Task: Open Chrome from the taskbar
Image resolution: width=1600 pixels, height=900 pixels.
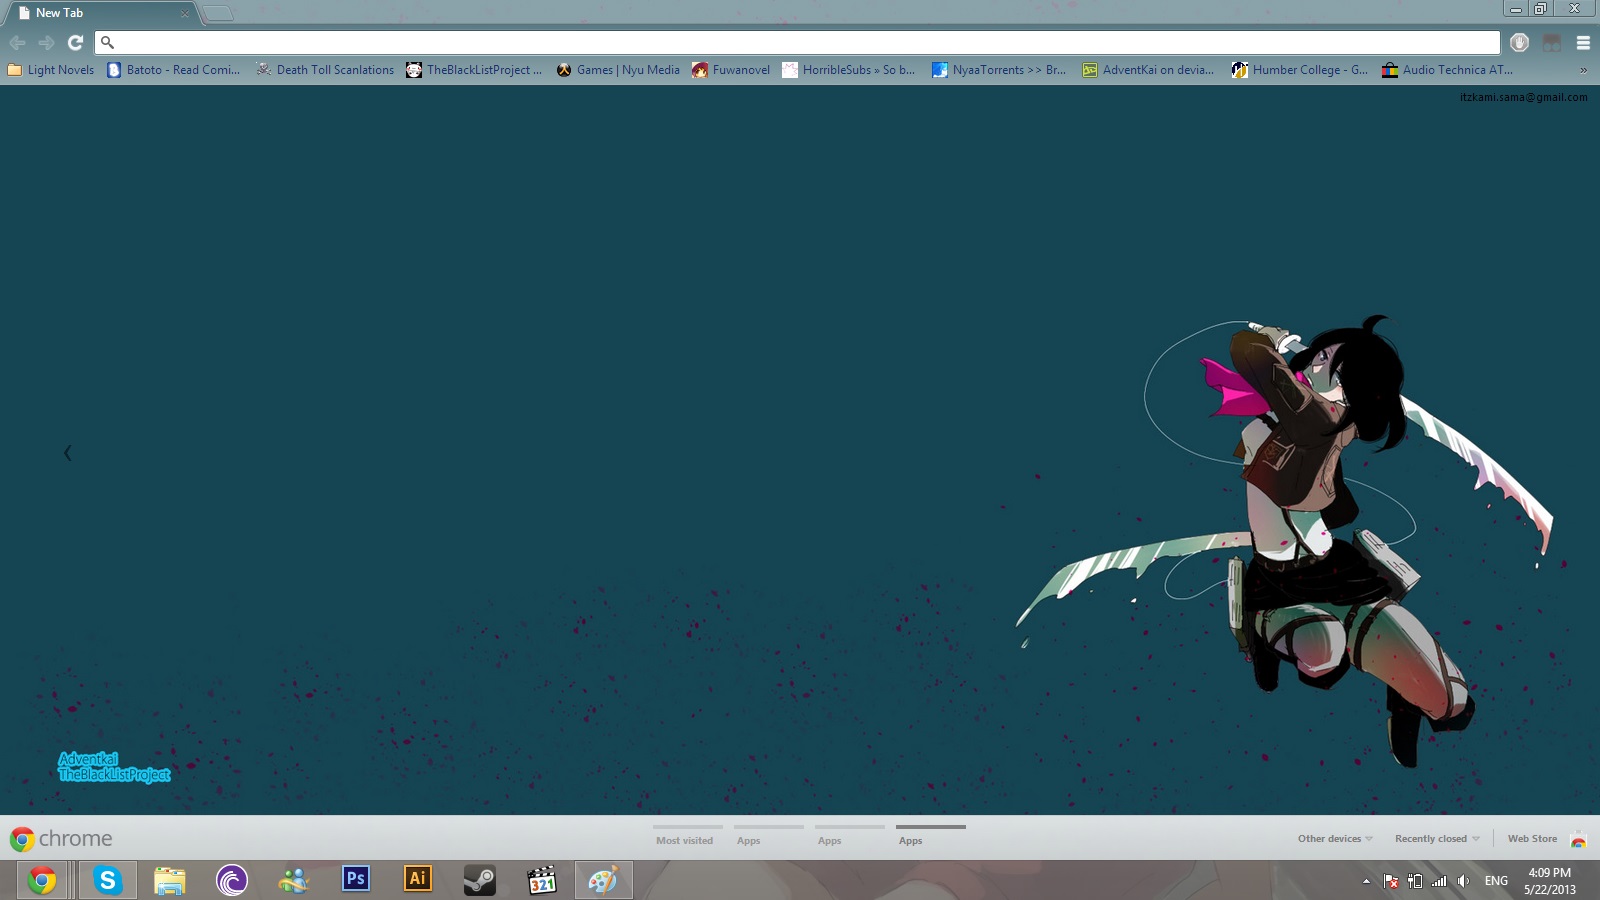Action: 42,880
